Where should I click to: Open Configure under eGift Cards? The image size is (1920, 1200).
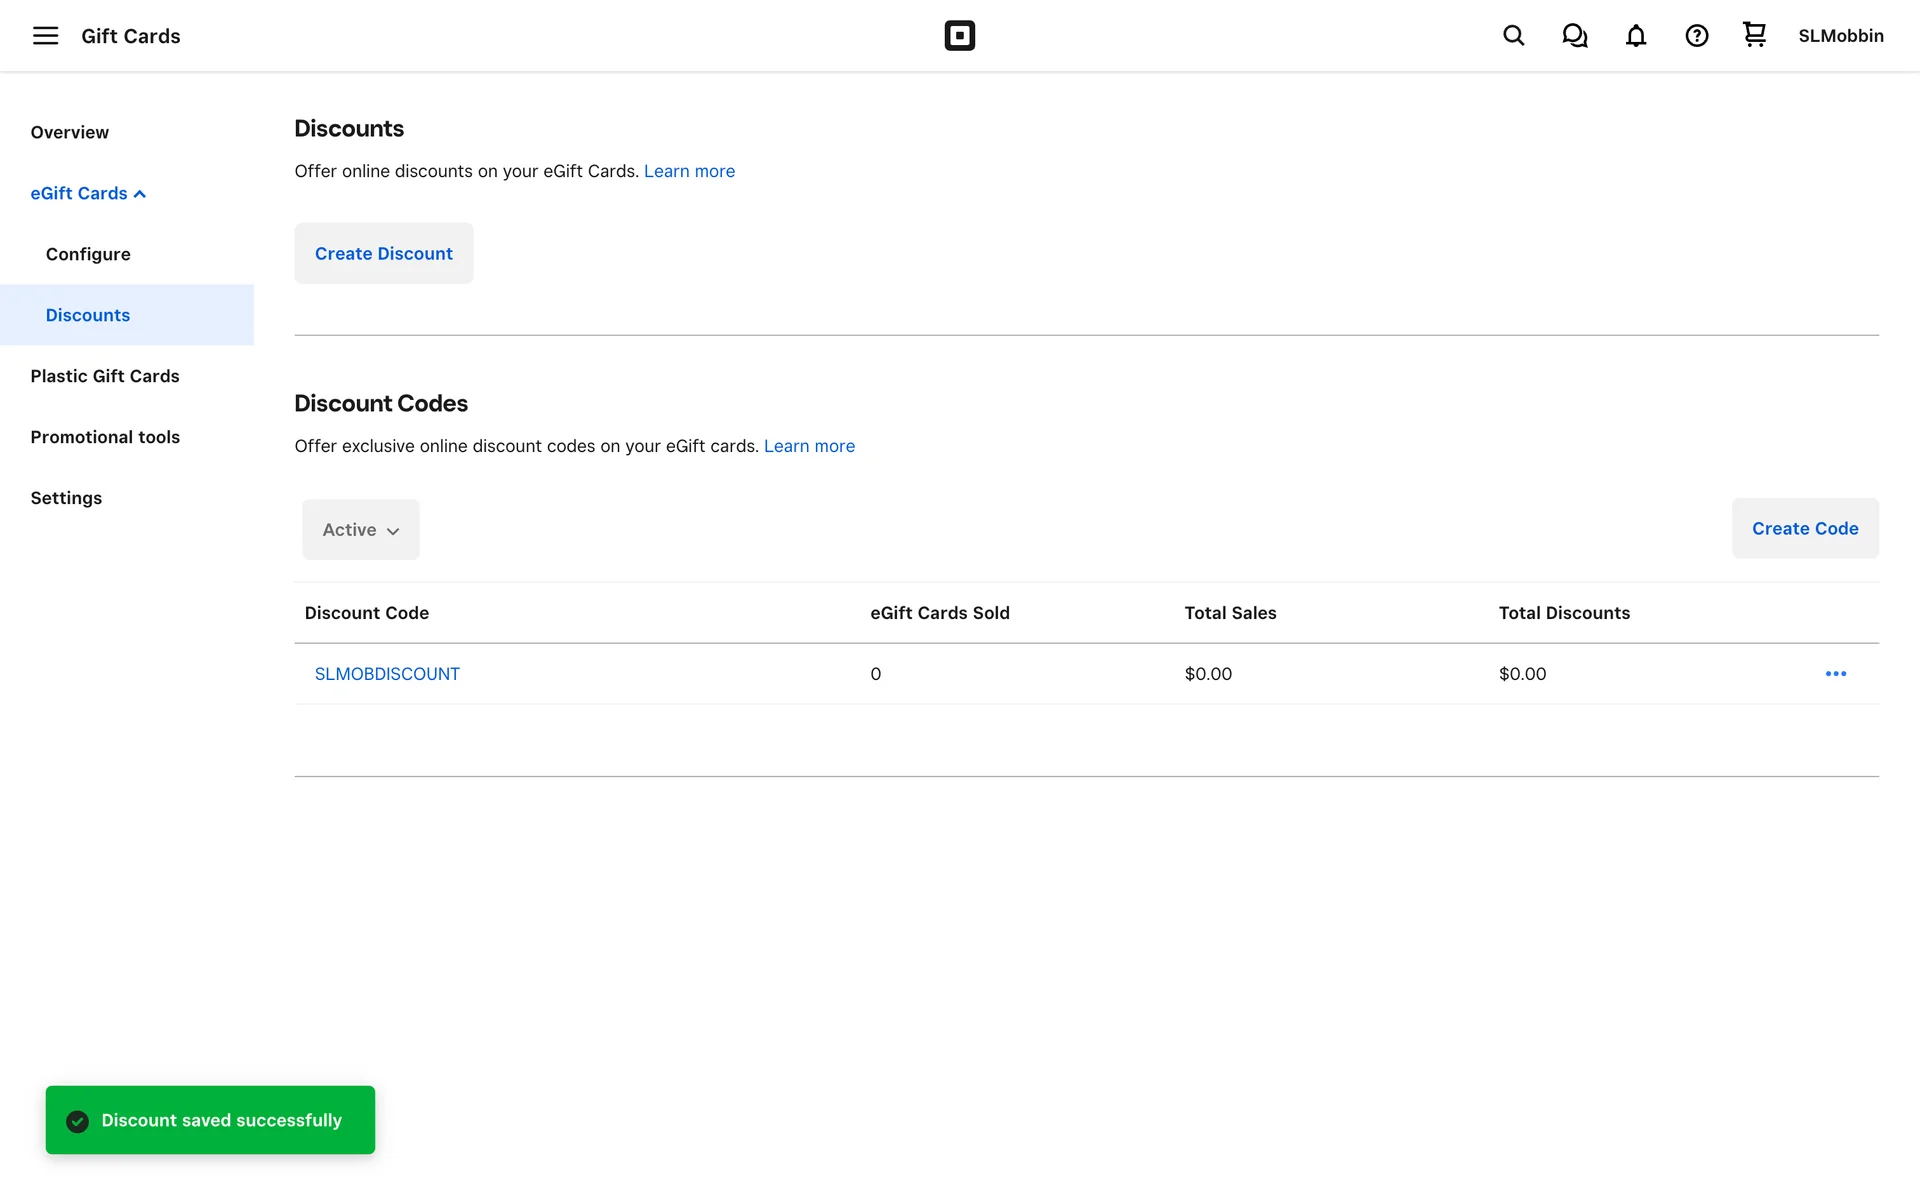tap(88, 254)
